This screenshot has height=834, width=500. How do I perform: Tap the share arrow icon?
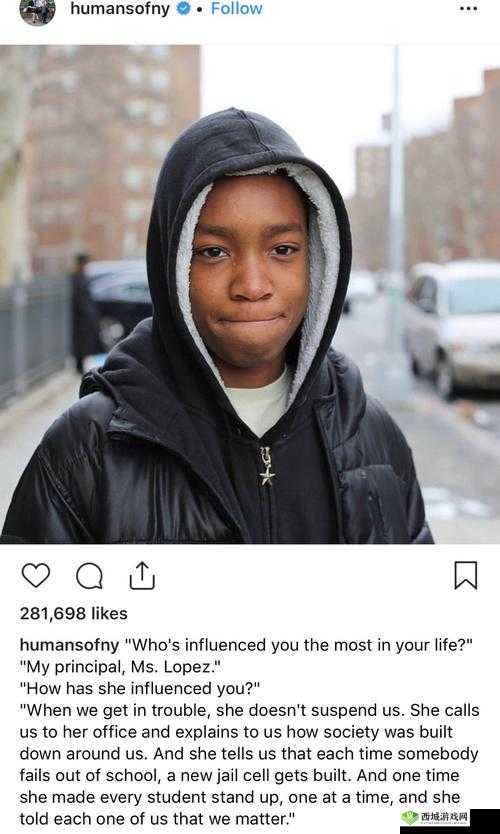(142, 576)
